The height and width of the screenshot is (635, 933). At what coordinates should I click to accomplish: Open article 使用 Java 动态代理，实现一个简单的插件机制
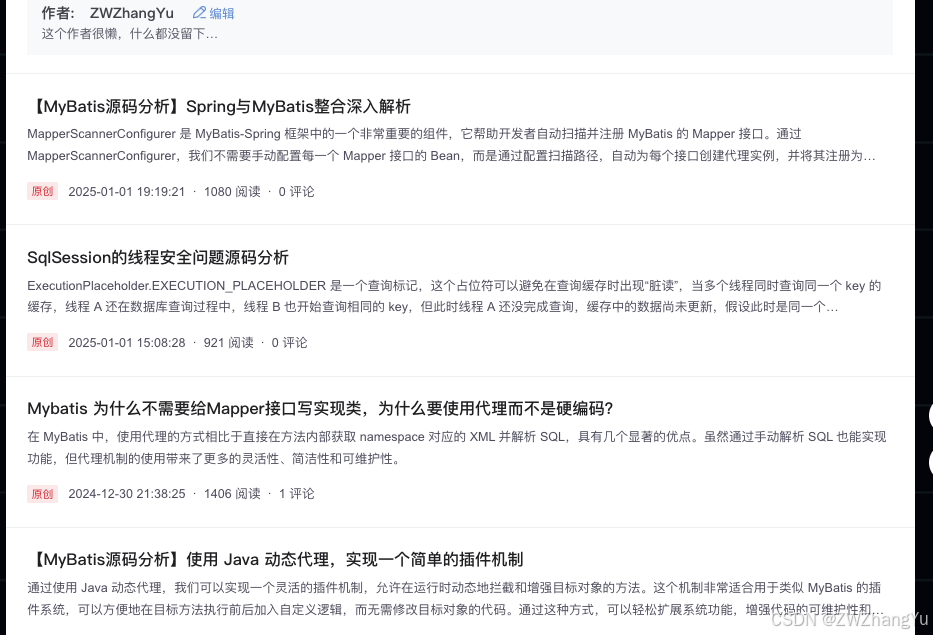[276, 560]
